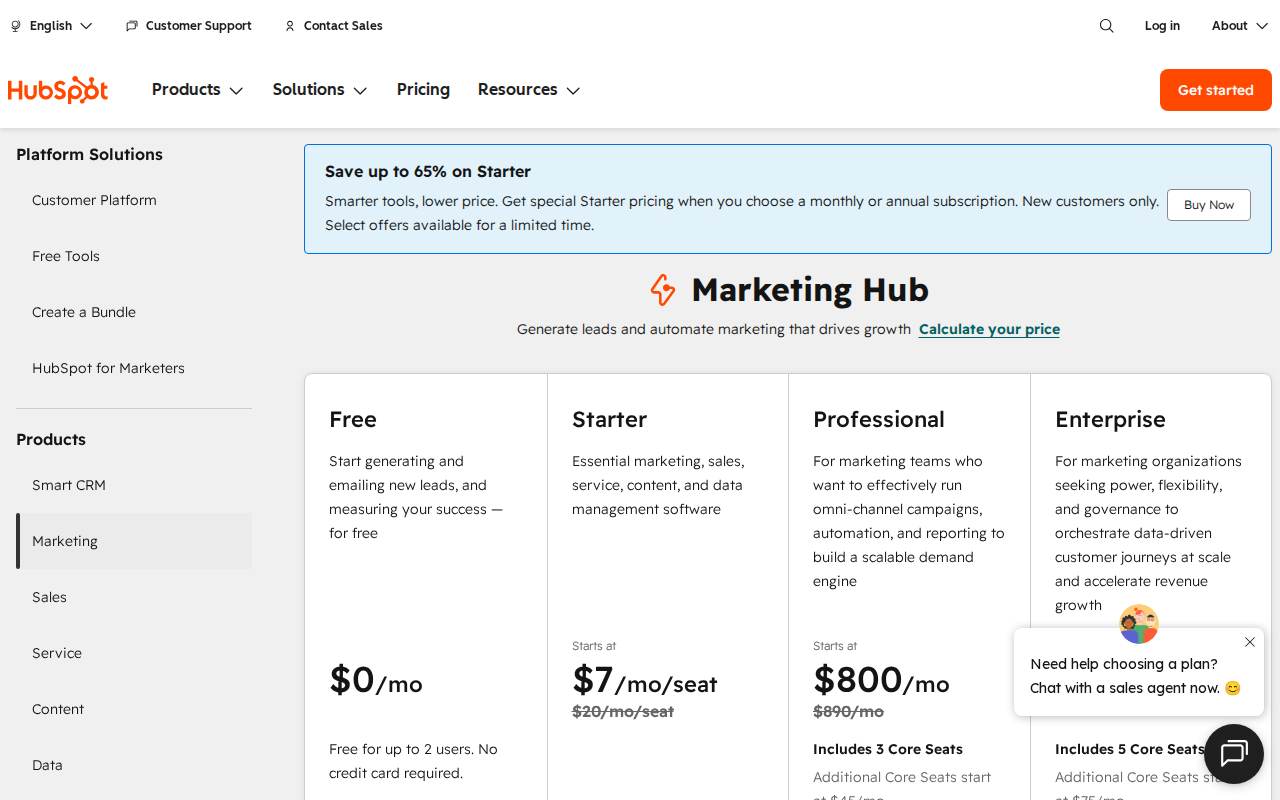Click the $800/mo price
The width and height of the screenshot is (1280, 800).
coord(881,680)
